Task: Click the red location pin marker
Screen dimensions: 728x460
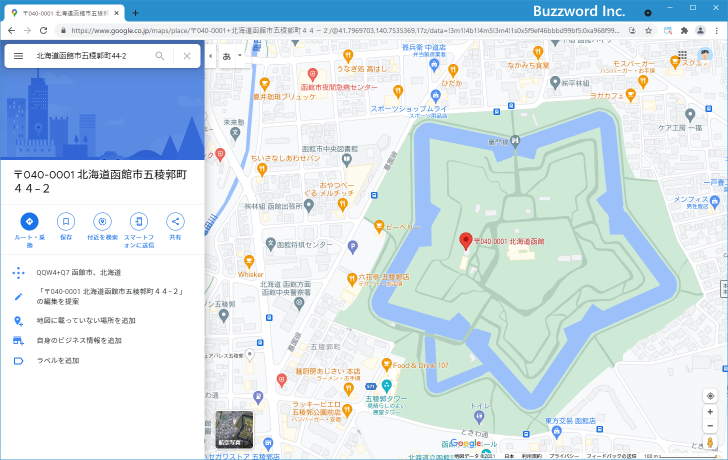Action: (x=466, y=241)
